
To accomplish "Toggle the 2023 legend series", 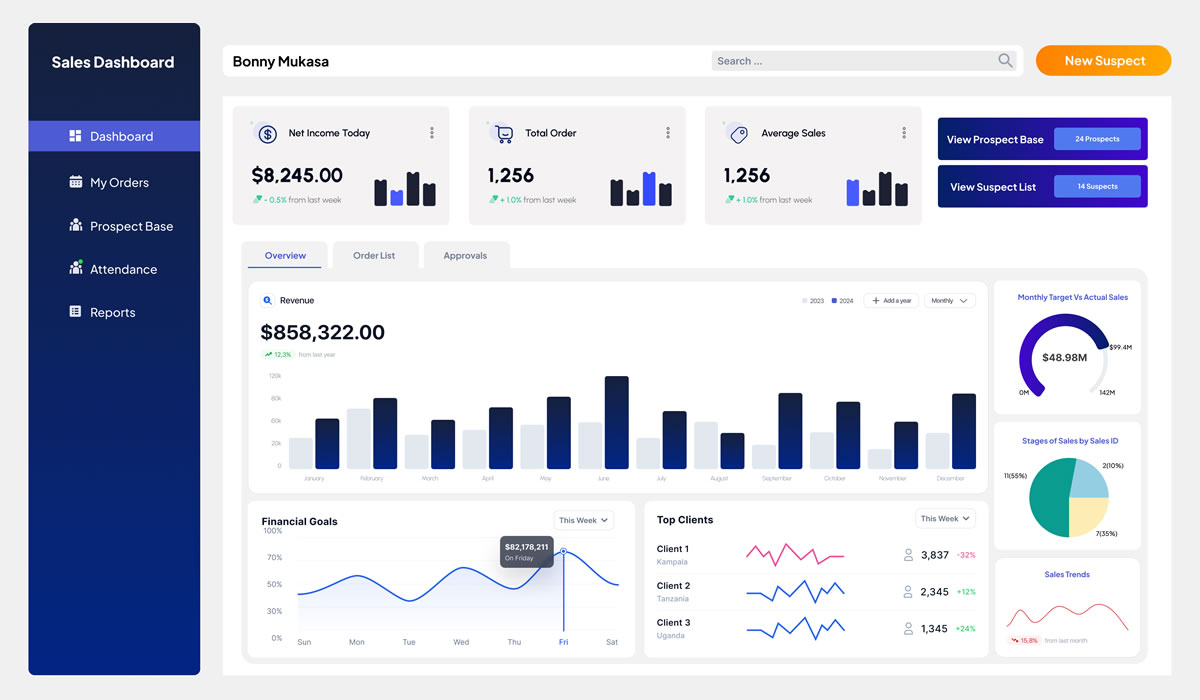I will tap(813, 301).
